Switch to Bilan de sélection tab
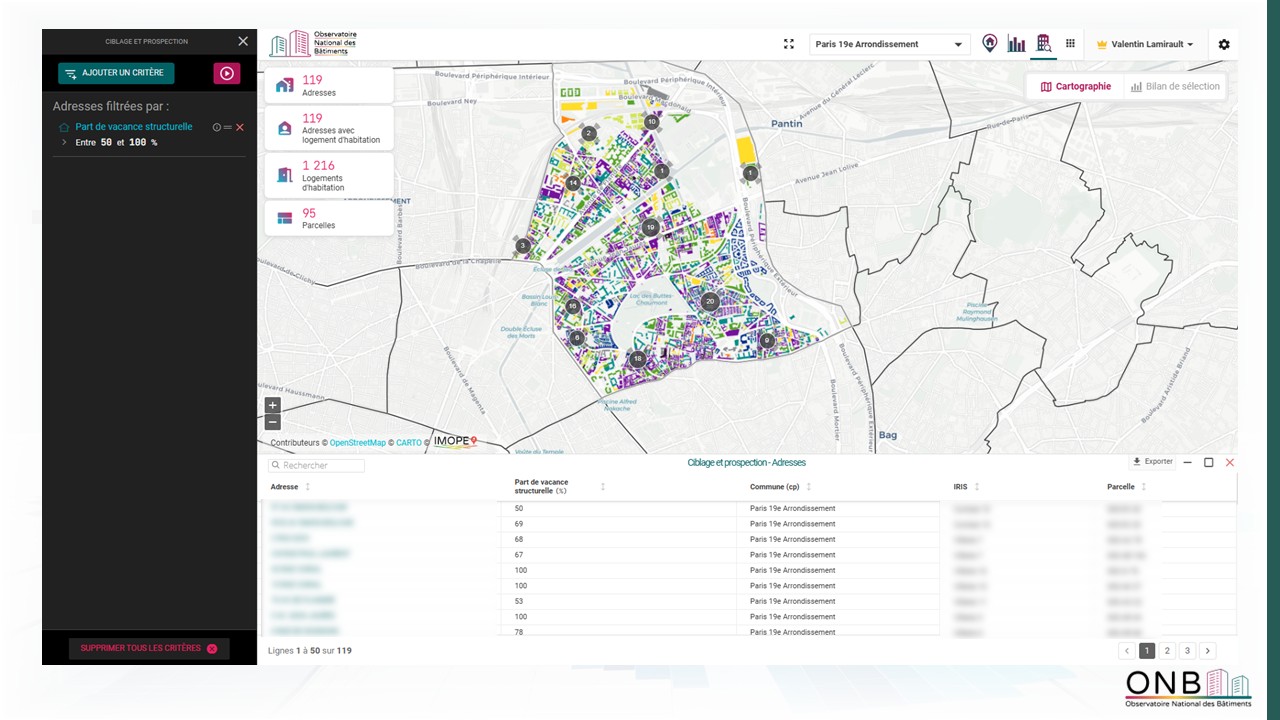Screen dimensions: 1280x720 pos(1175,87)
